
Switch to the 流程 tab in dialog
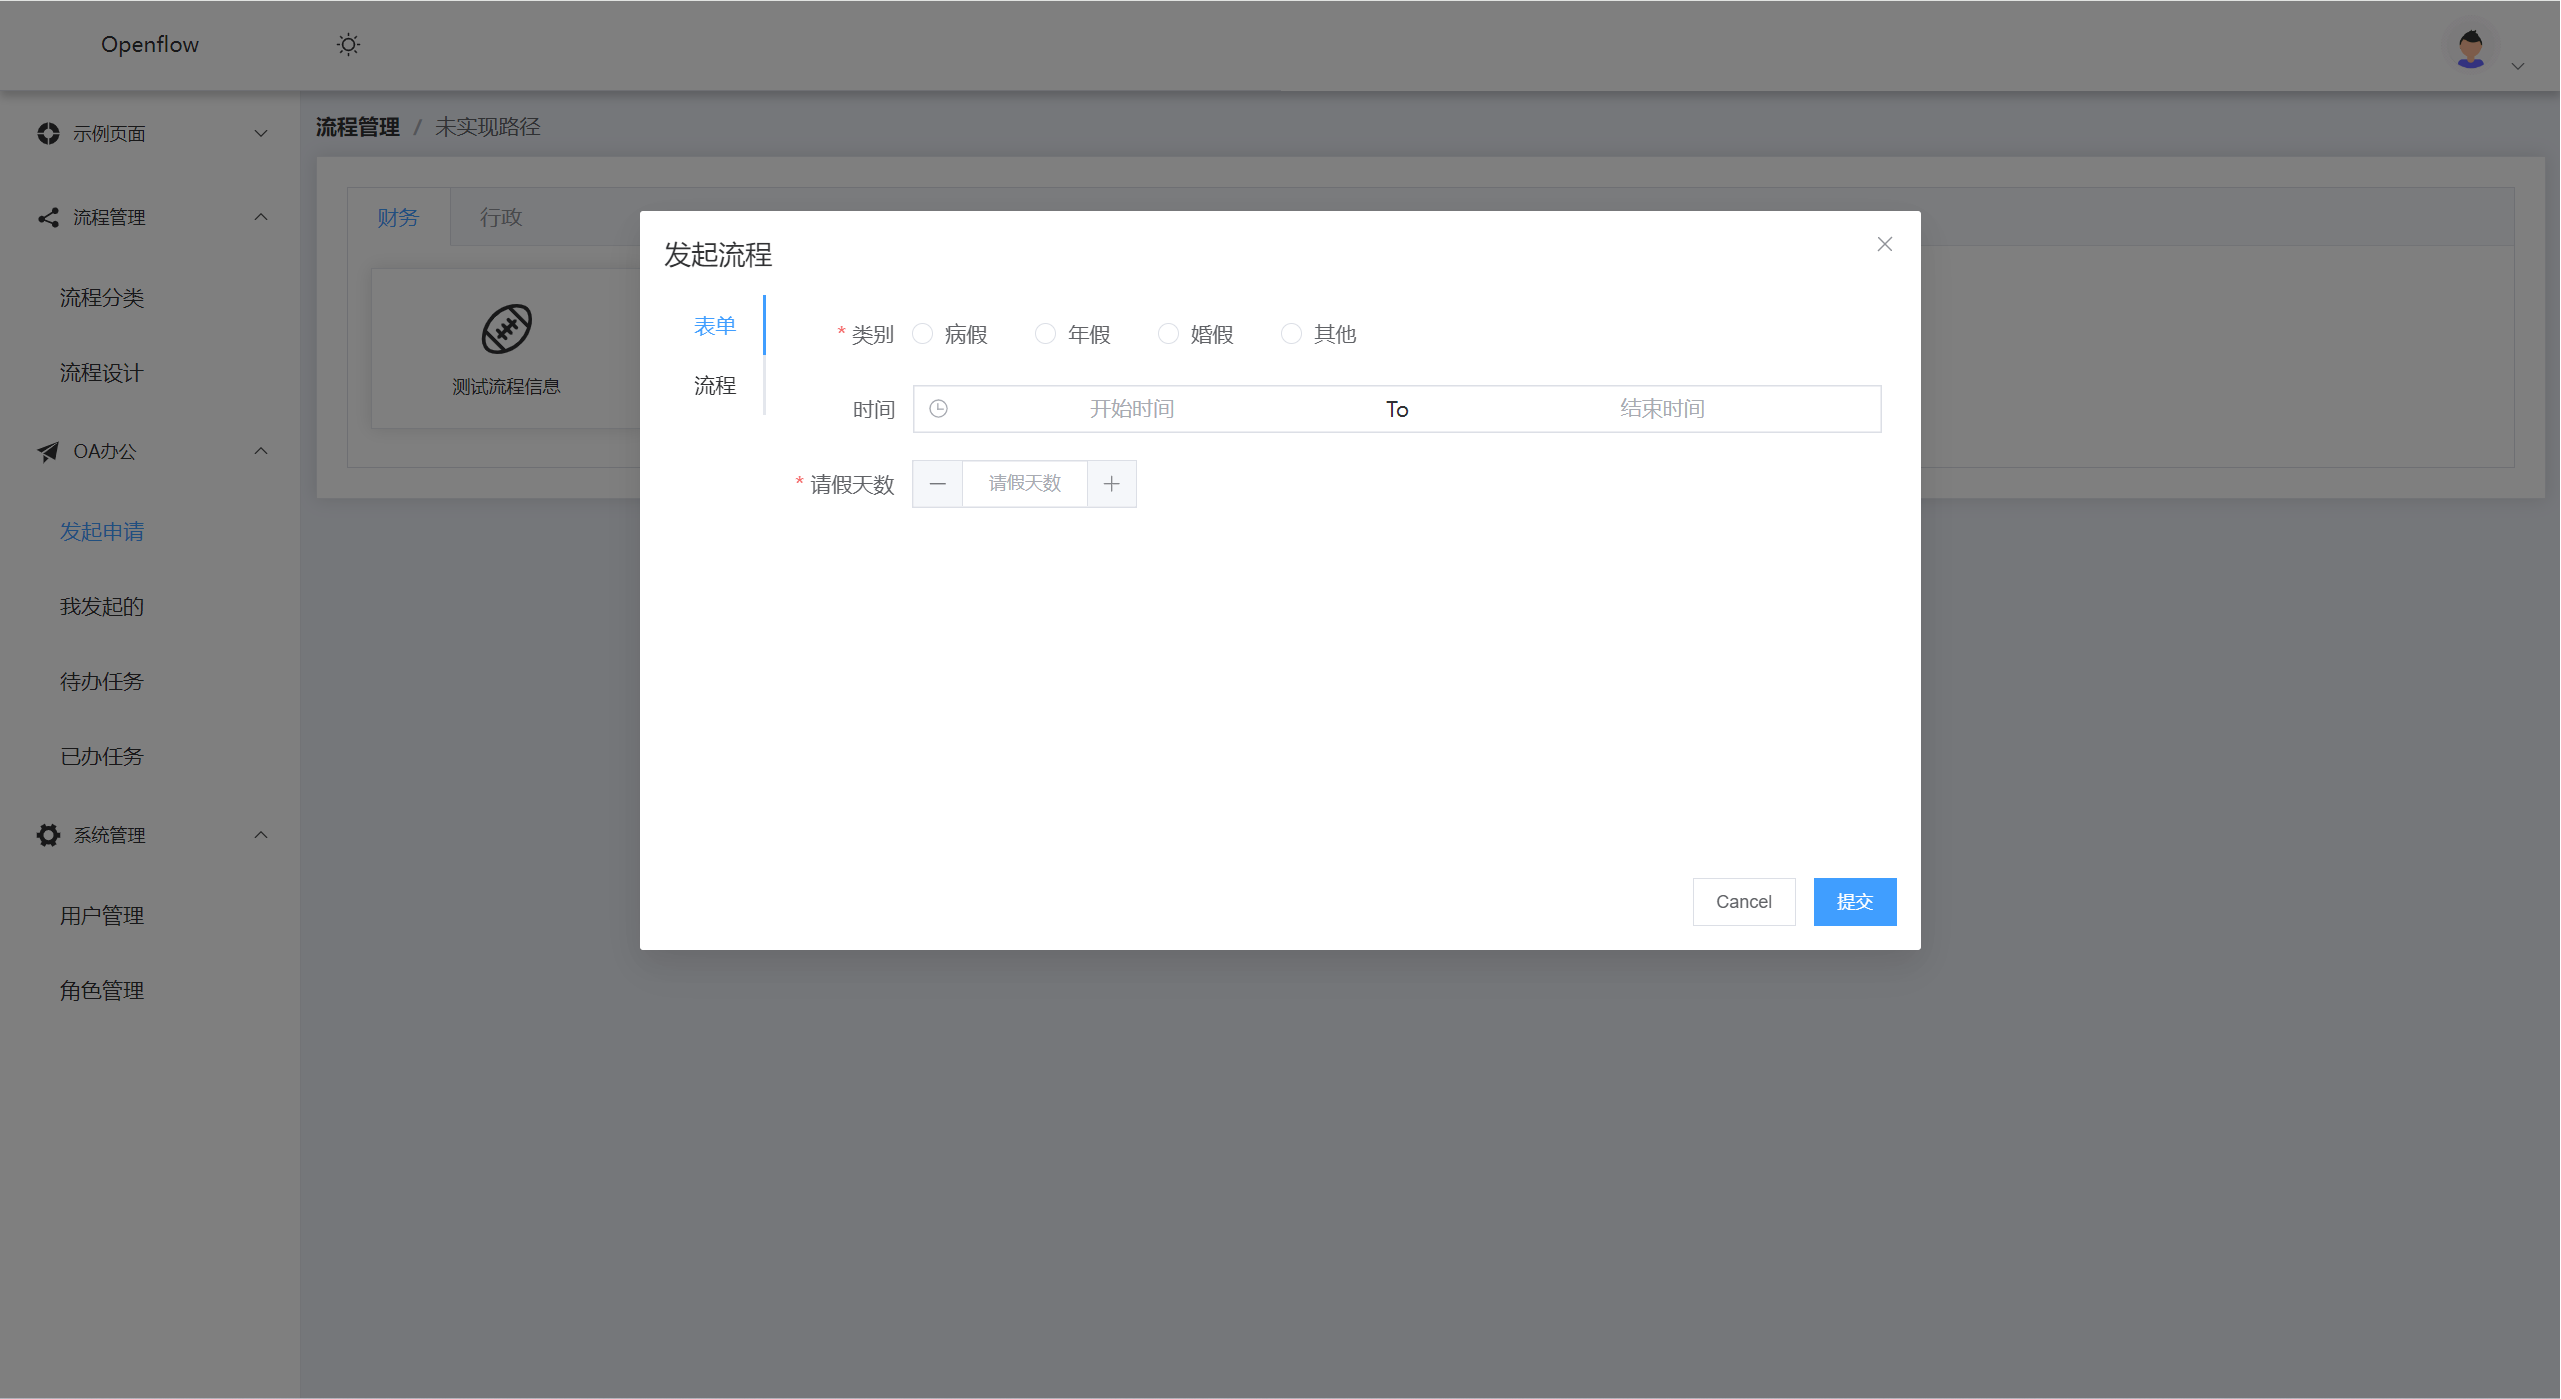point(714,385)
